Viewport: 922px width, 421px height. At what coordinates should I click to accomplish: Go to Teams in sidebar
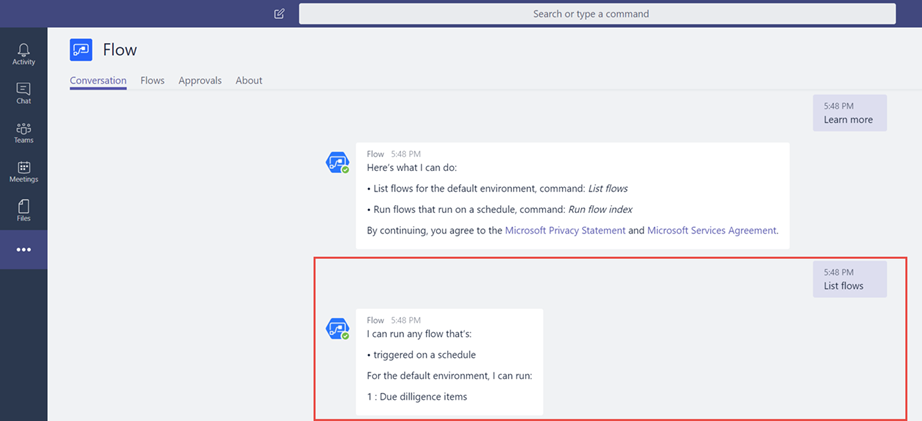tap(23, 132)
